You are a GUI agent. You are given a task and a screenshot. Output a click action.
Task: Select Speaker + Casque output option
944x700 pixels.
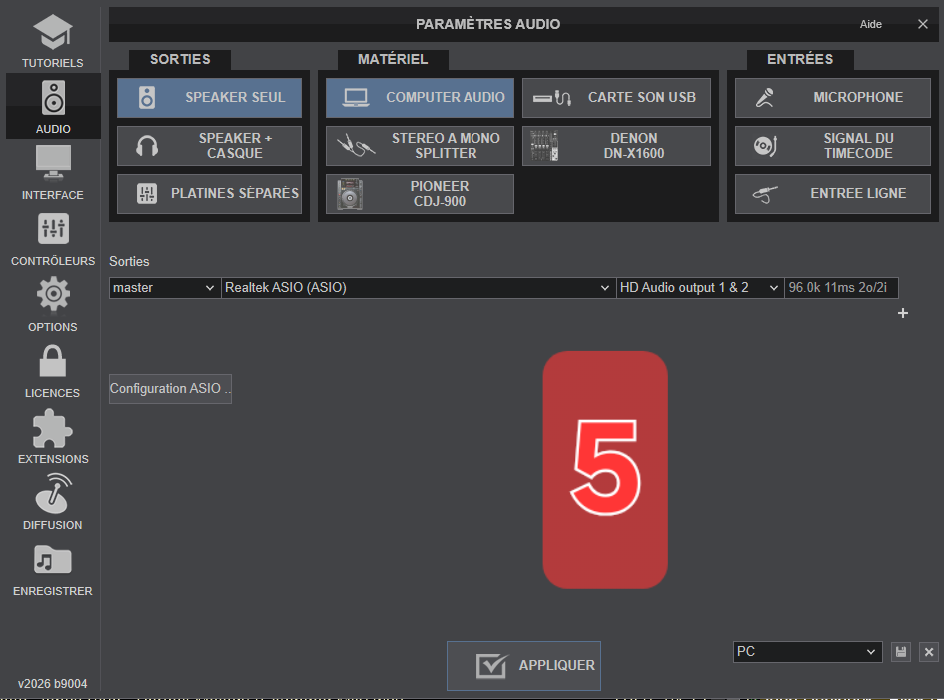coord(209,146)
